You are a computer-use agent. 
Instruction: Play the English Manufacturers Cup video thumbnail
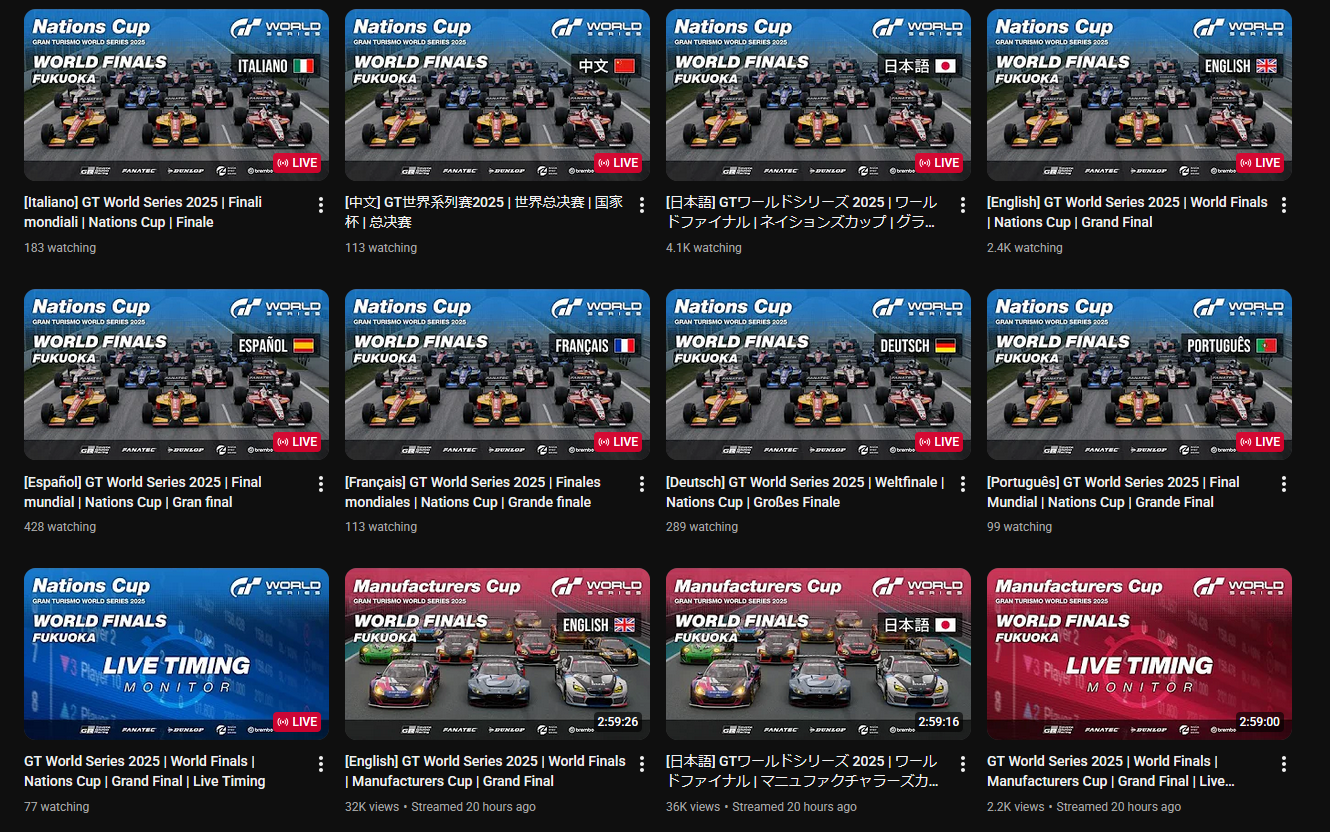pyautogui.click(x=497, y=654)
